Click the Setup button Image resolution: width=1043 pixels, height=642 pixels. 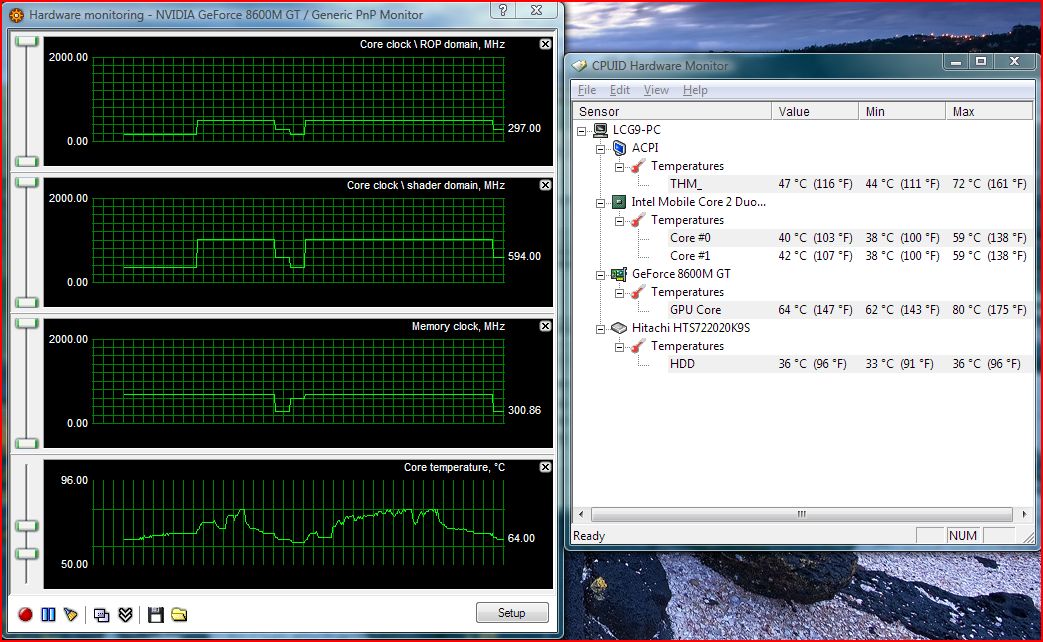[512, 613]
